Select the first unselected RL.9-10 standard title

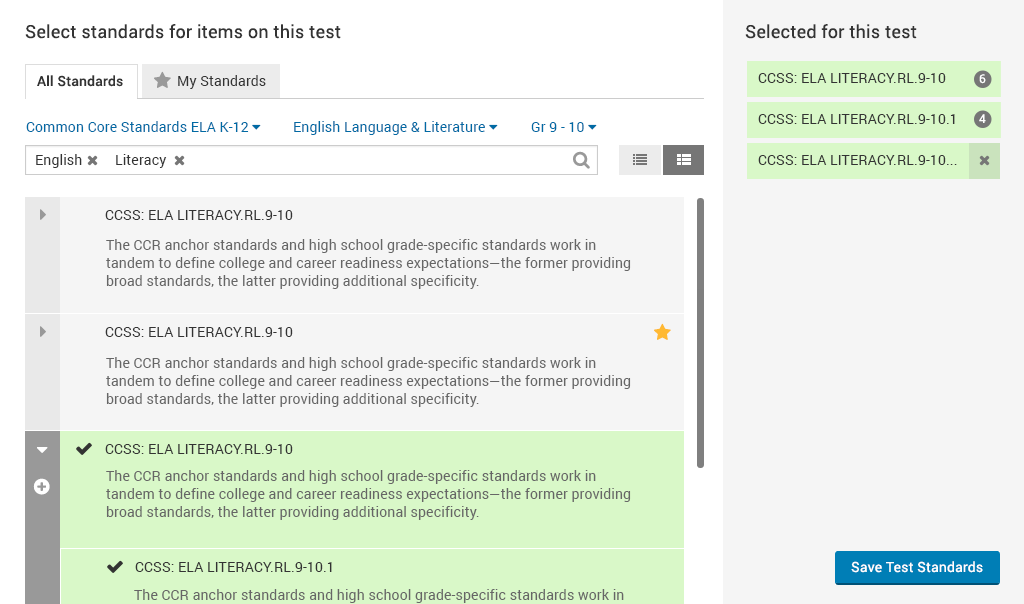coord(199,215)
